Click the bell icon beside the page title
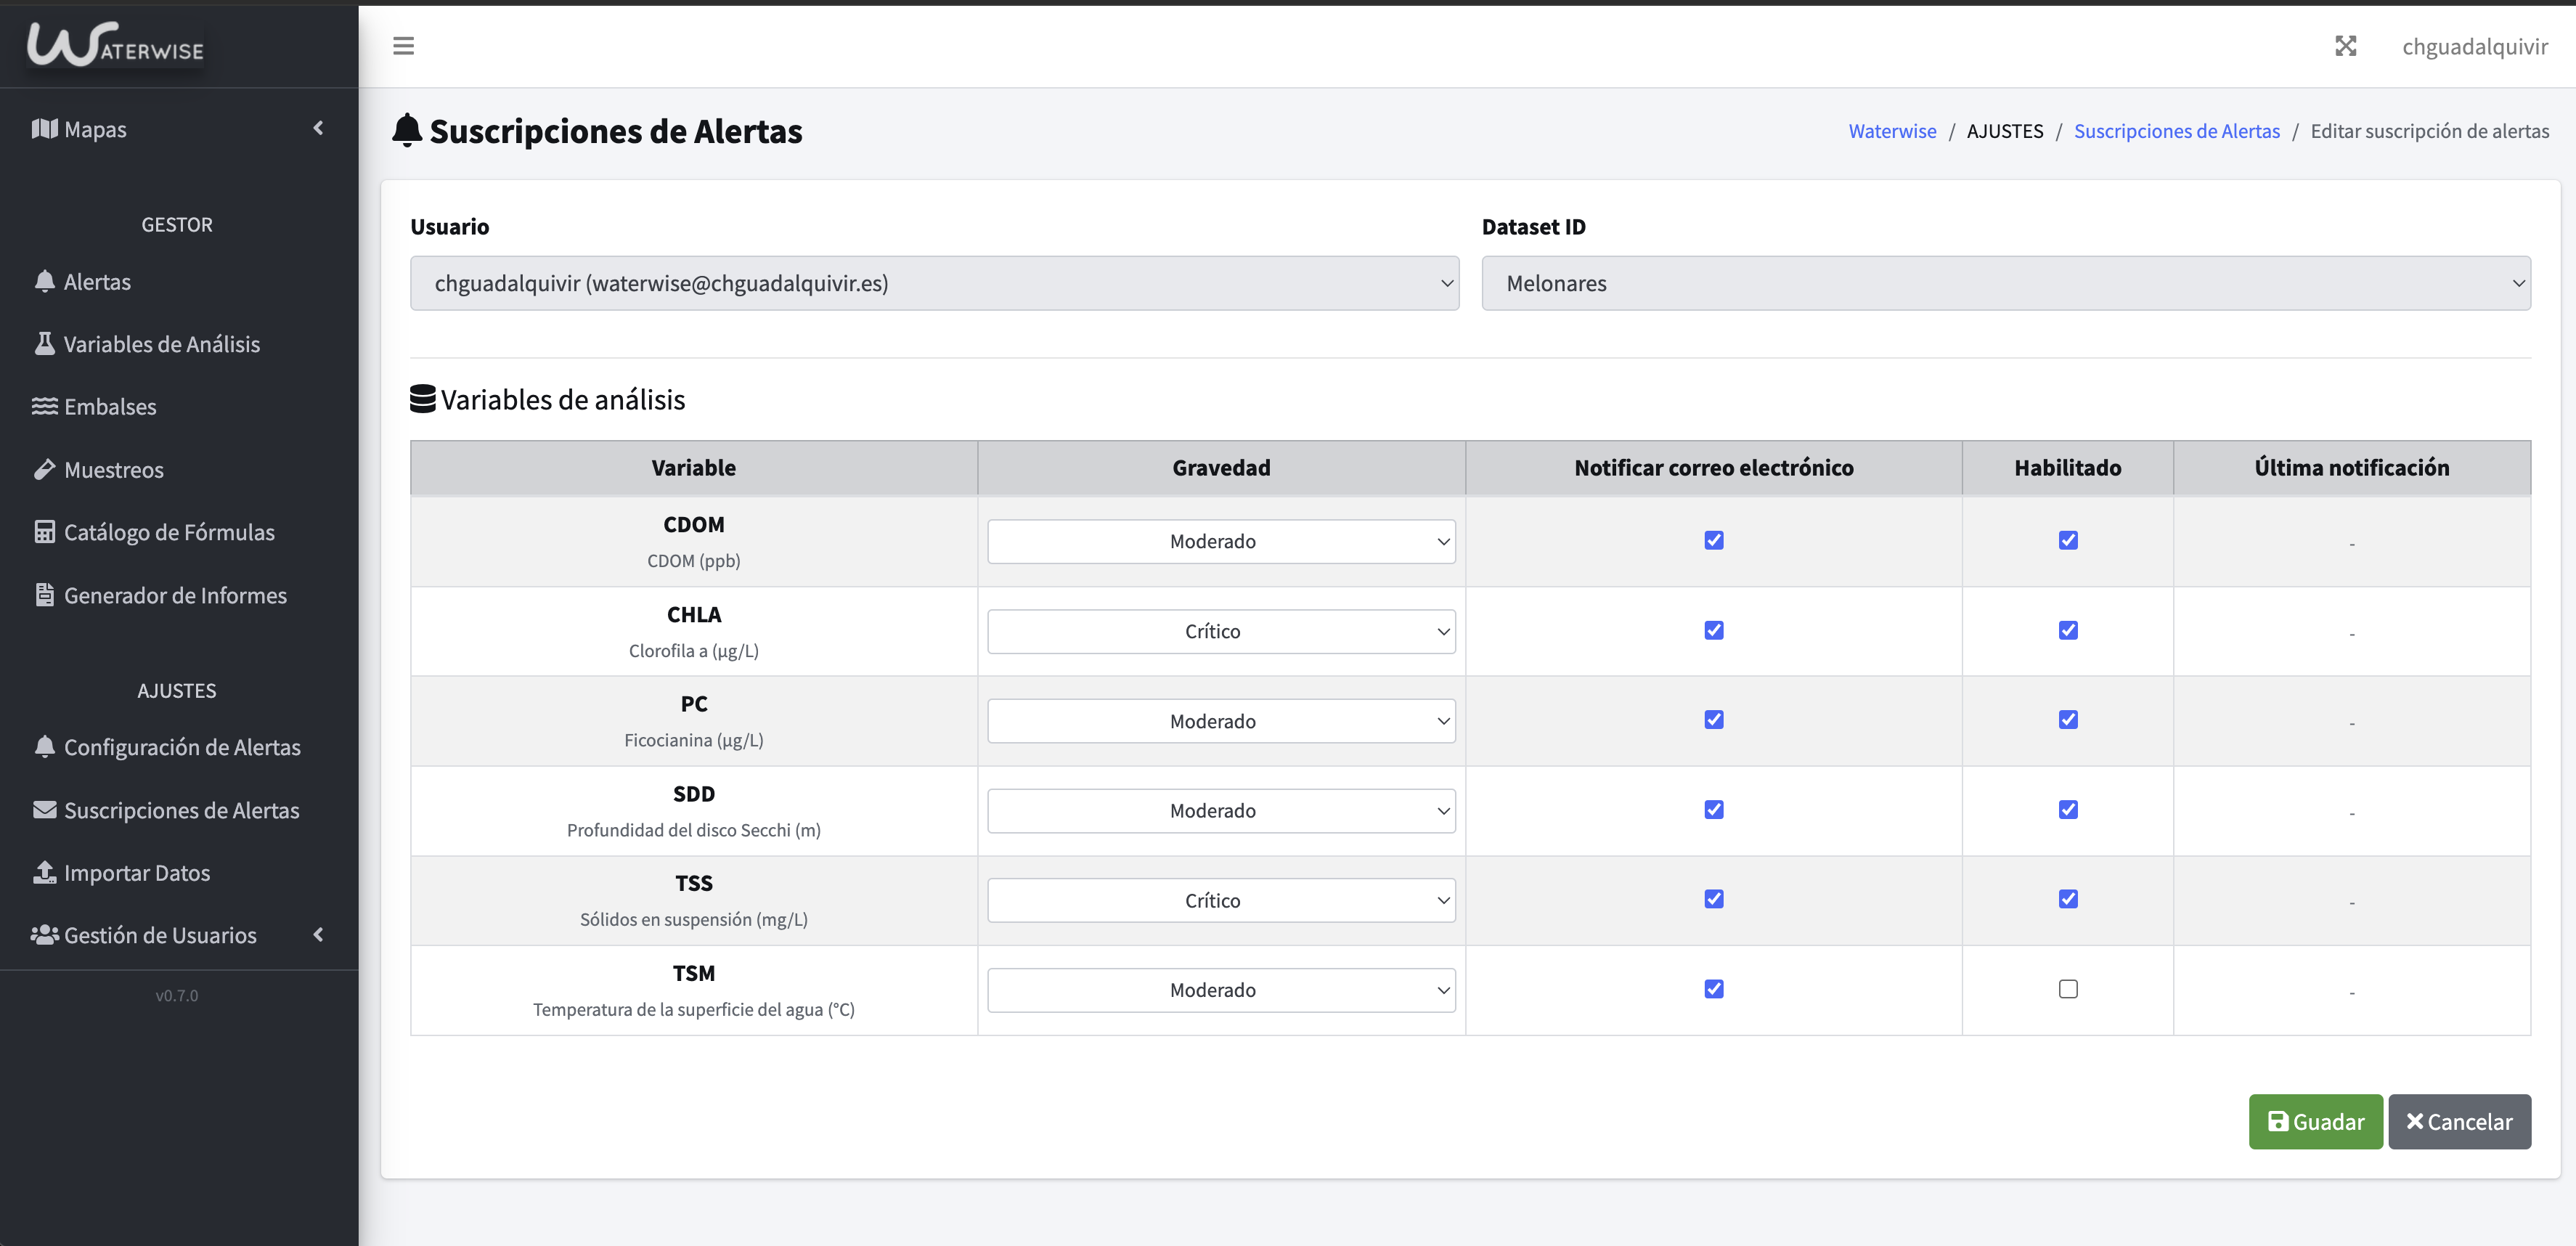The height and width of the screenshot is (1246, 2576). 406,130
